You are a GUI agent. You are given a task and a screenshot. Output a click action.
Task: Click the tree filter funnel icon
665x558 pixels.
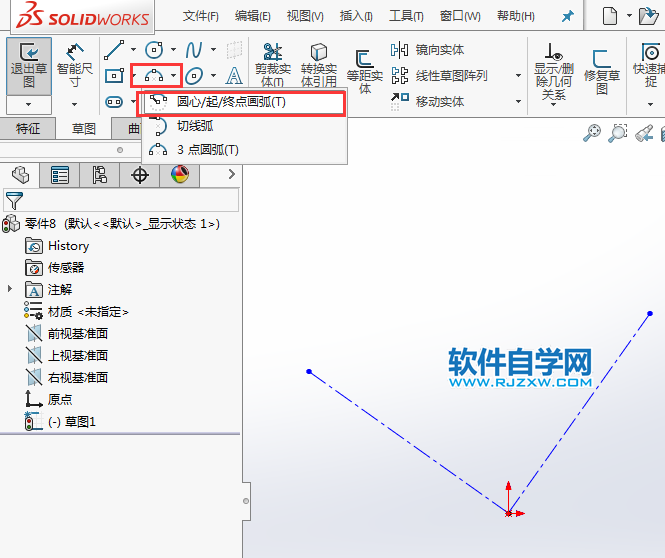pos(14,200)
